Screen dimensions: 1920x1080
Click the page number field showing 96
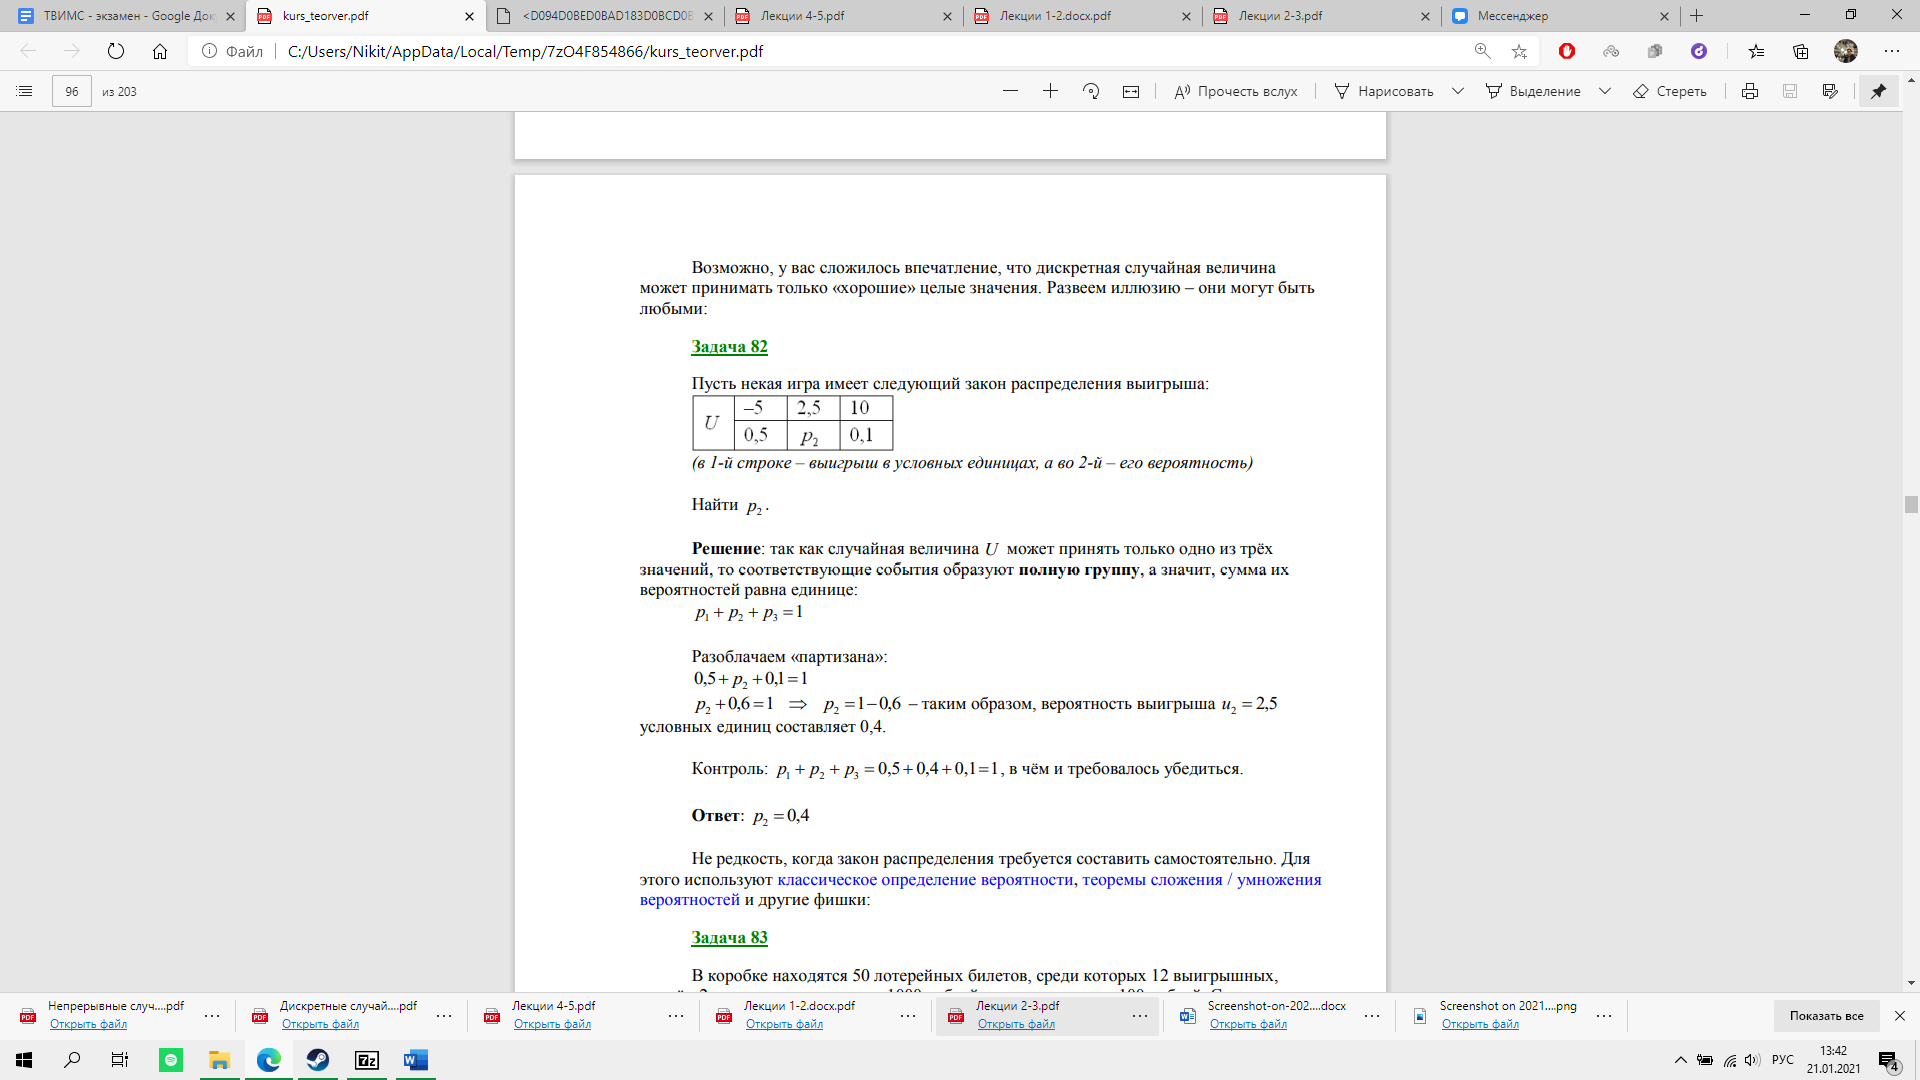point(72,91)
